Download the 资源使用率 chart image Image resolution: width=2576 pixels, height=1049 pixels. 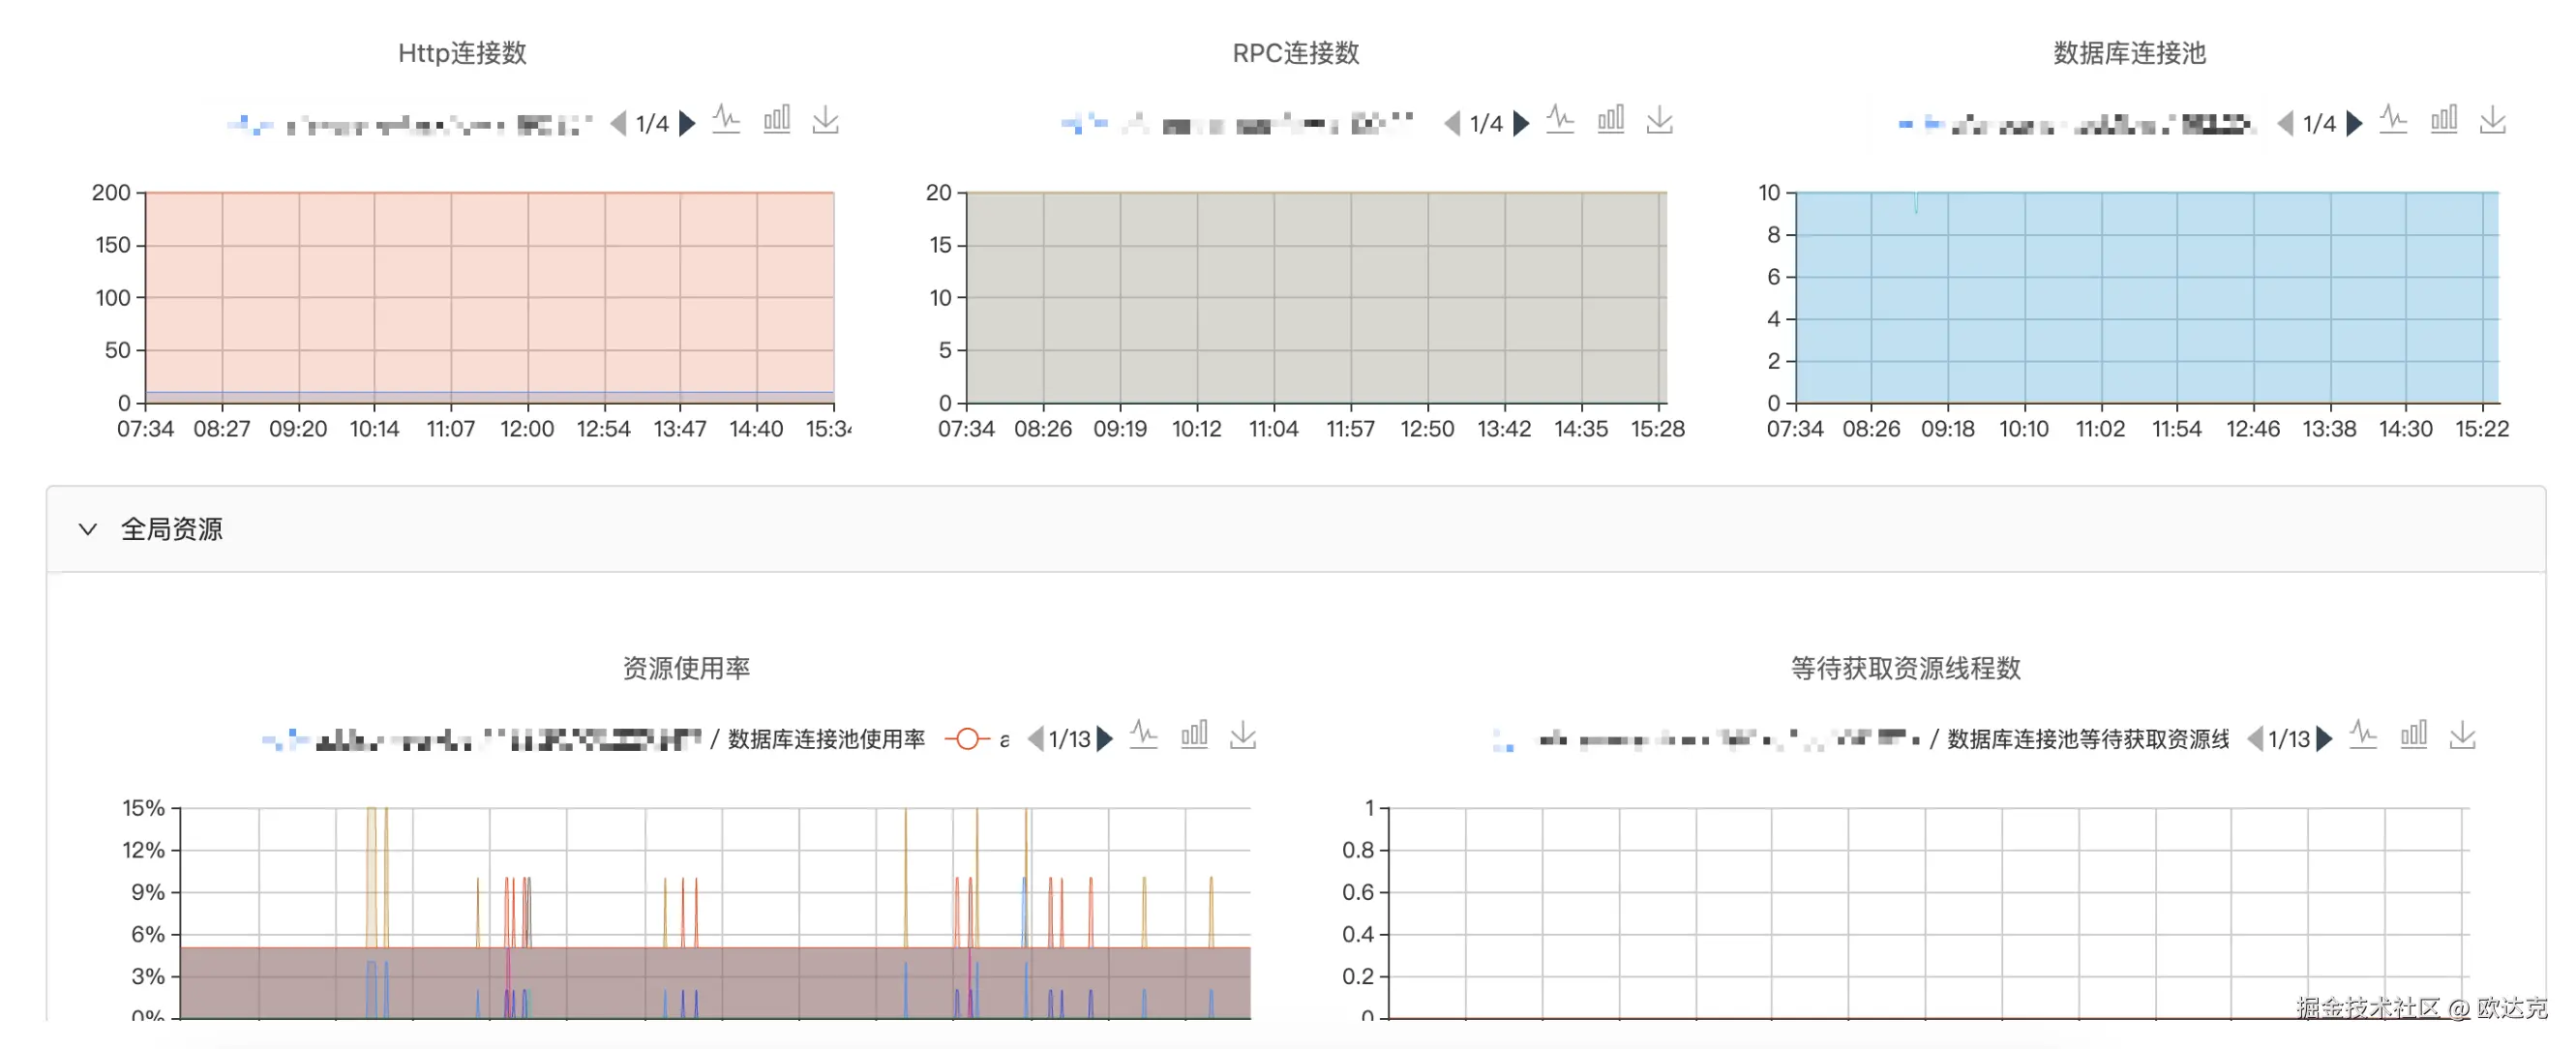(1242, 737)
